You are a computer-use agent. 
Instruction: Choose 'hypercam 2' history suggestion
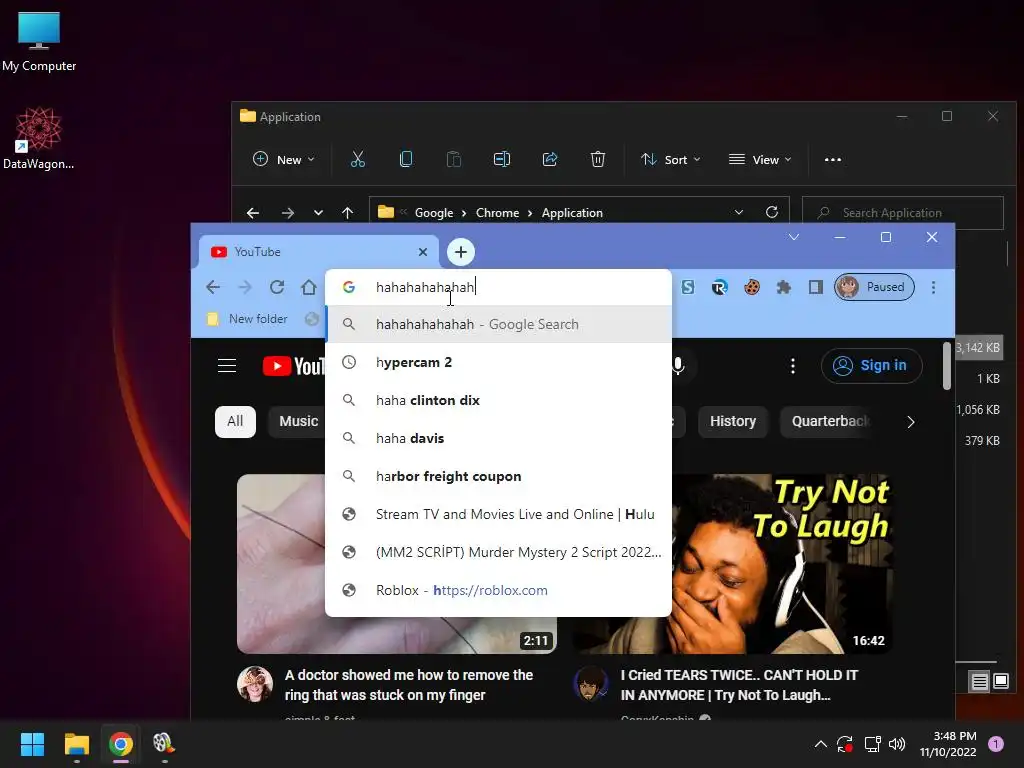(x=498, y=362)
